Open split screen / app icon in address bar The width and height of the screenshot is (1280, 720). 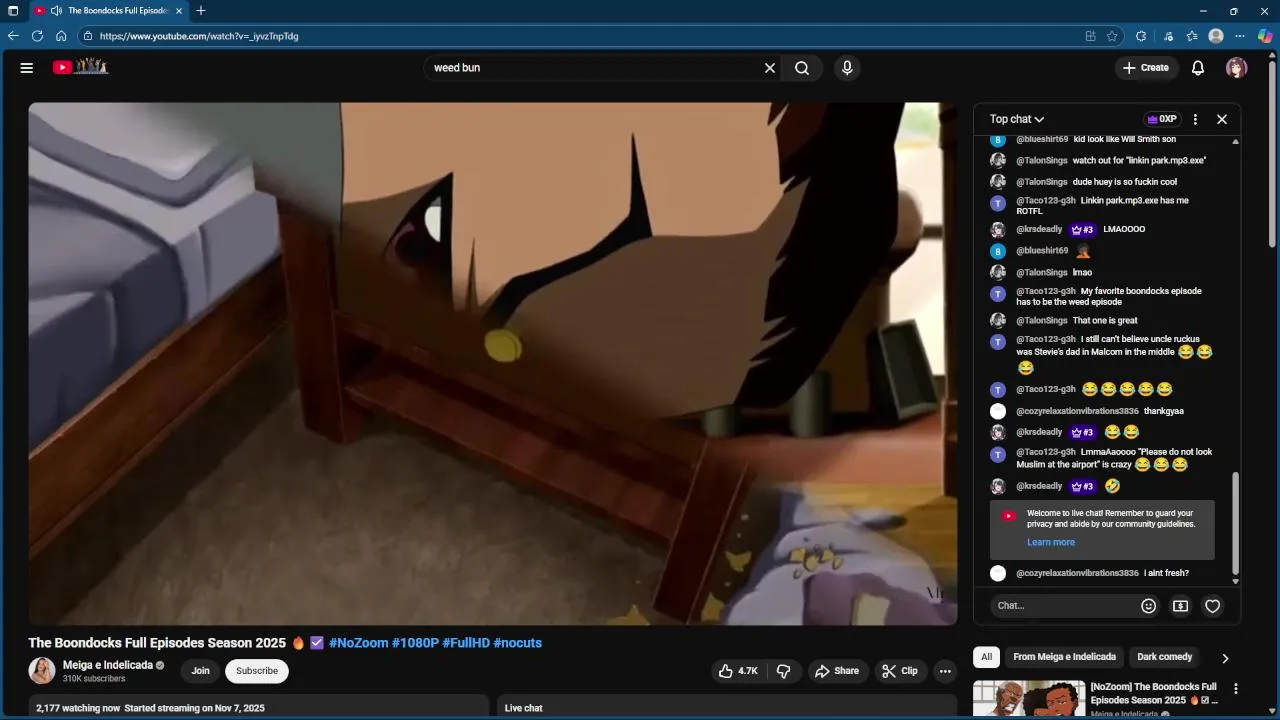1090,36
